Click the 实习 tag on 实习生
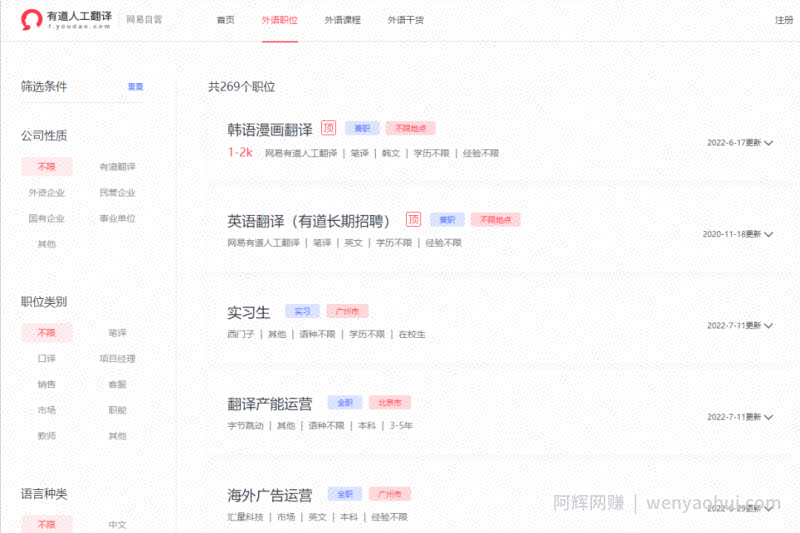This screenshot has height=533, width=800. [x=303, y=311]
